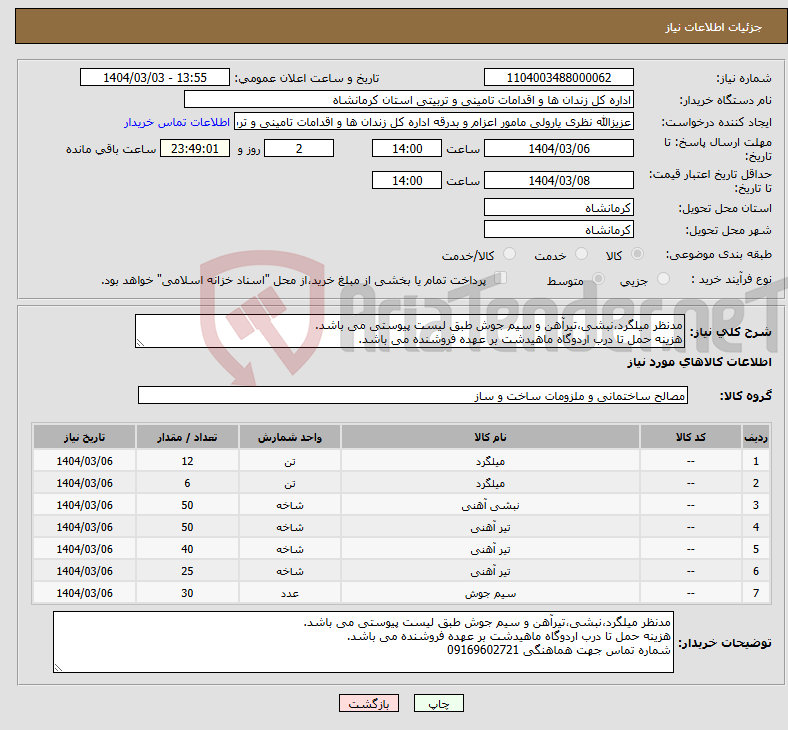This screenshot has width=788, height=730.
Task: Click the نبشی آهنی item name
Action: click(490, 505)
